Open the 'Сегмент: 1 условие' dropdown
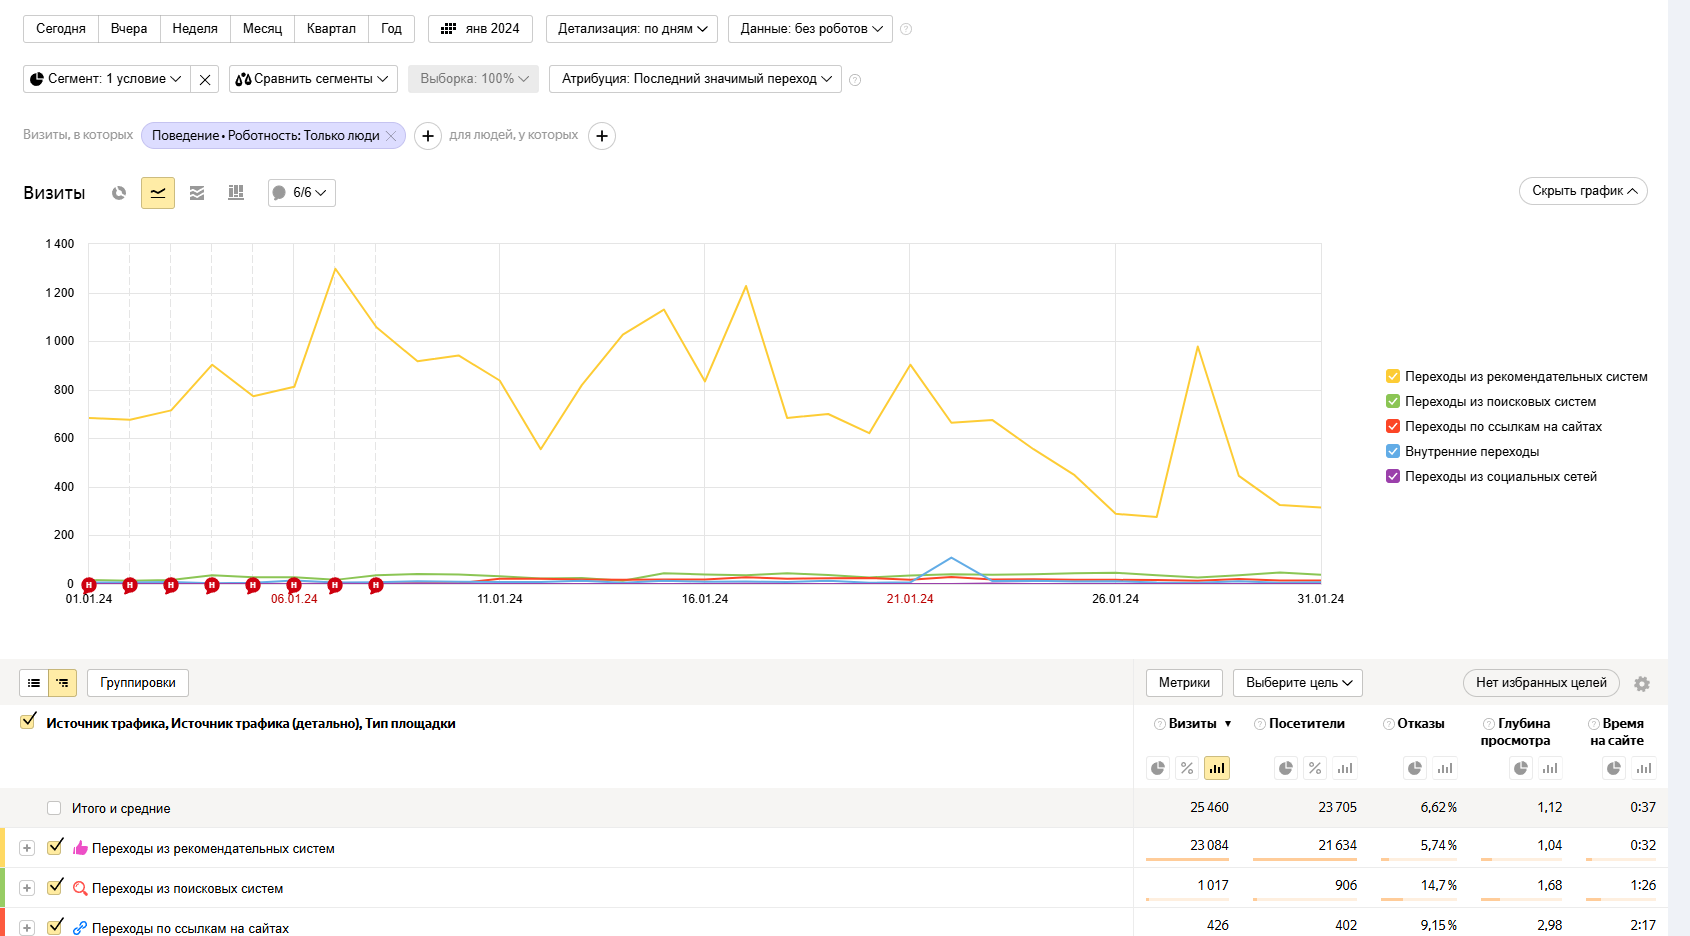Viewport: 1690px width, 936px height. point(106,79)
